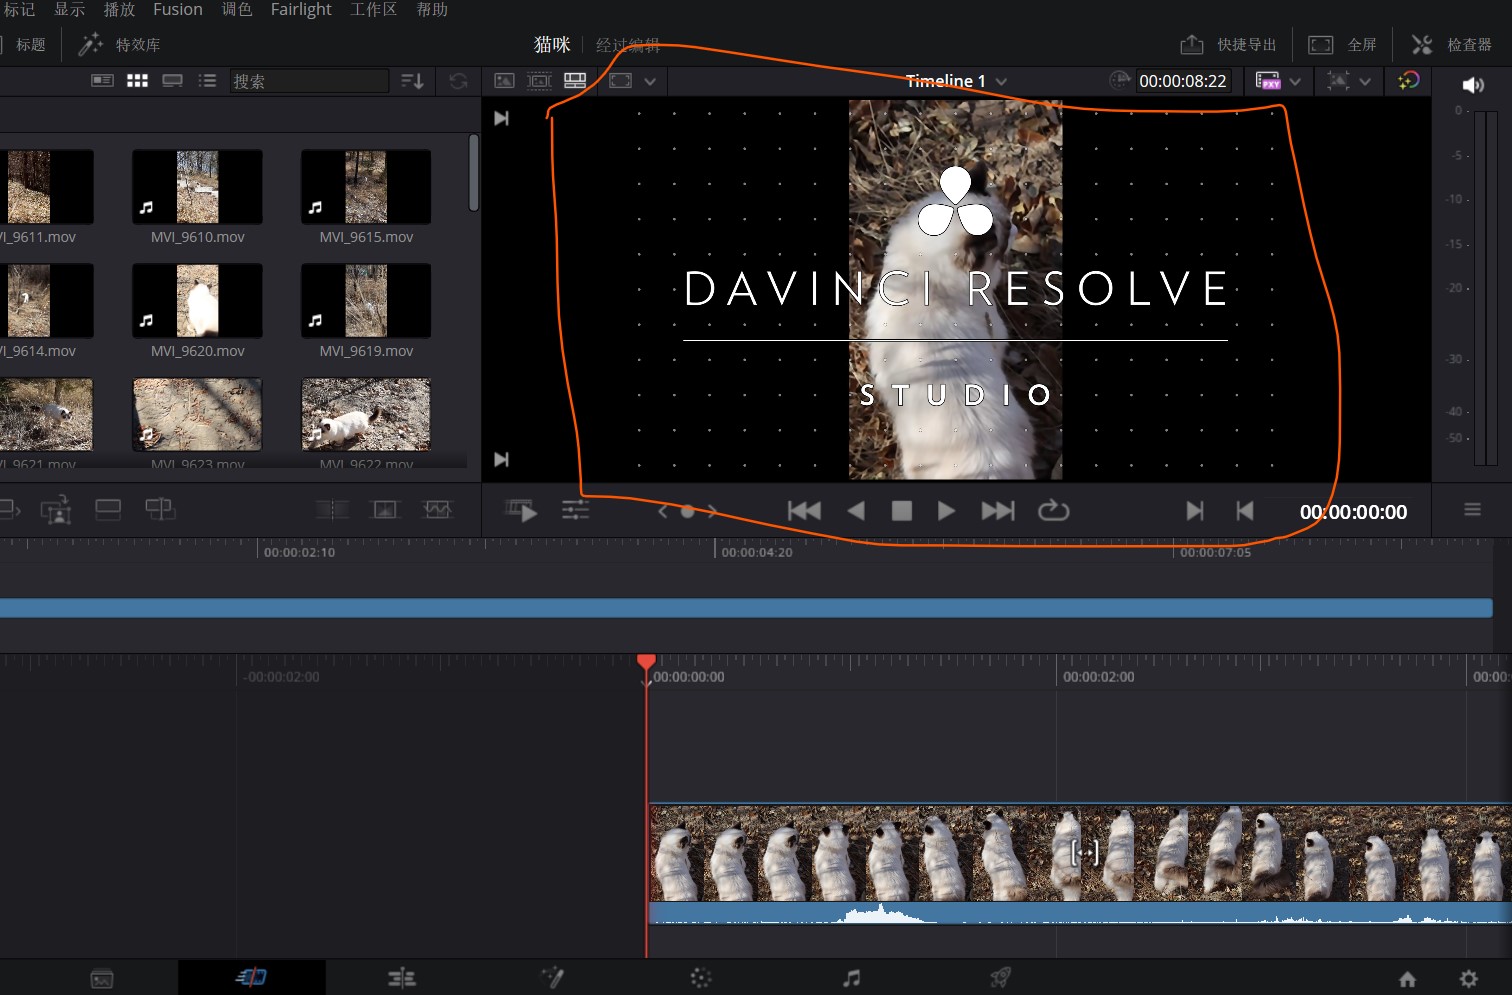Switch to the Cut page icon

(x=251, y=977)
